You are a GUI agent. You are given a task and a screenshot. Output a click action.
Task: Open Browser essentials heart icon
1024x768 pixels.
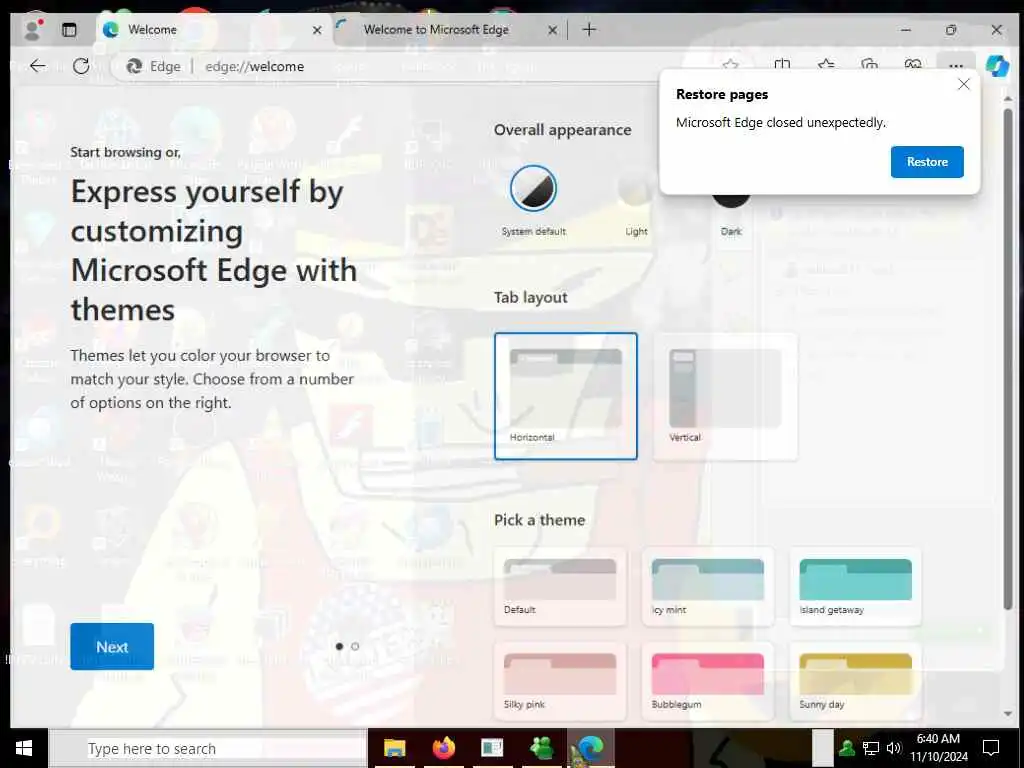pos(913,65)
